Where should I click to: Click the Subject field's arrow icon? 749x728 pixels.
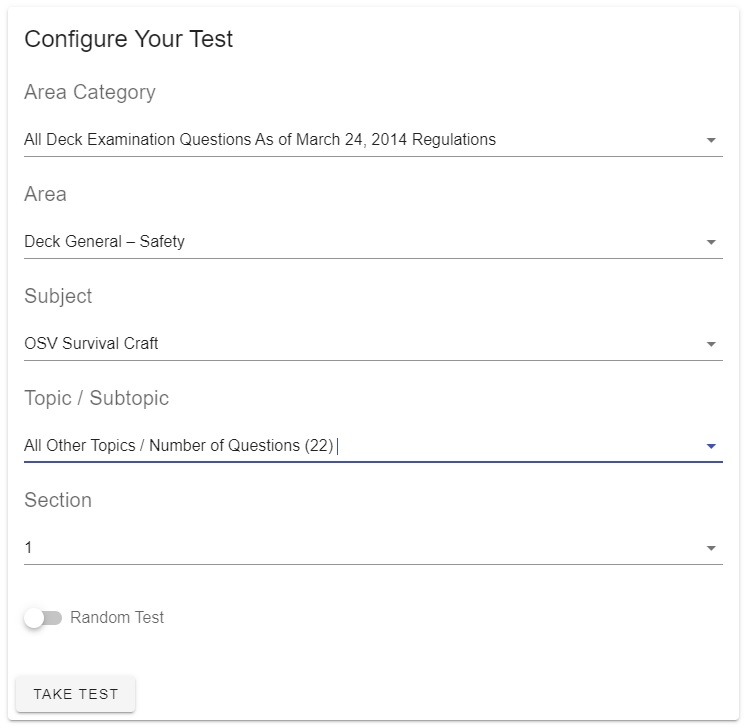click(x=711, y=344)
